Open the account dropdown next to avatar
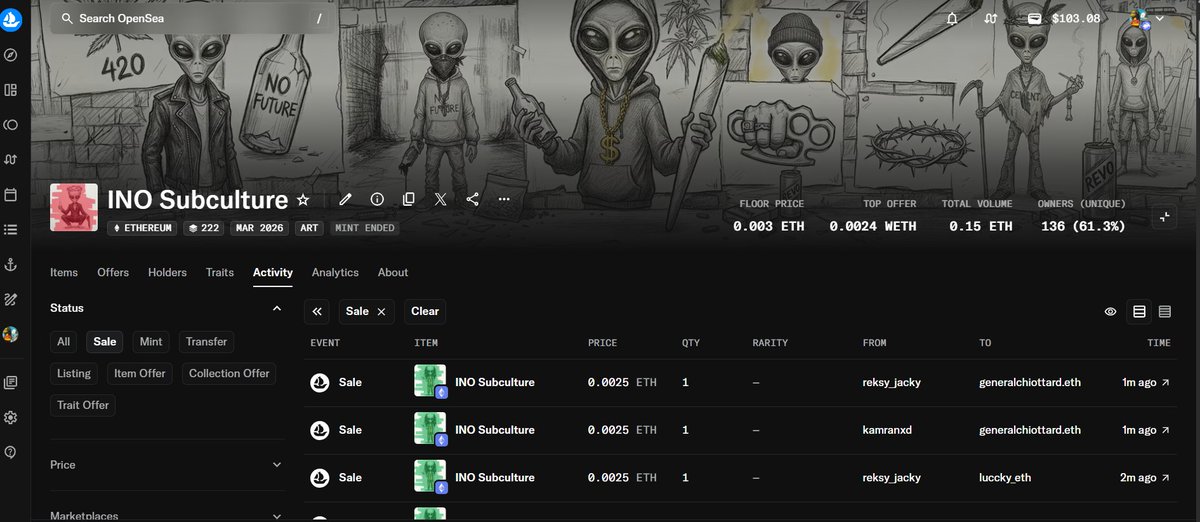 tap(1160, 18)
